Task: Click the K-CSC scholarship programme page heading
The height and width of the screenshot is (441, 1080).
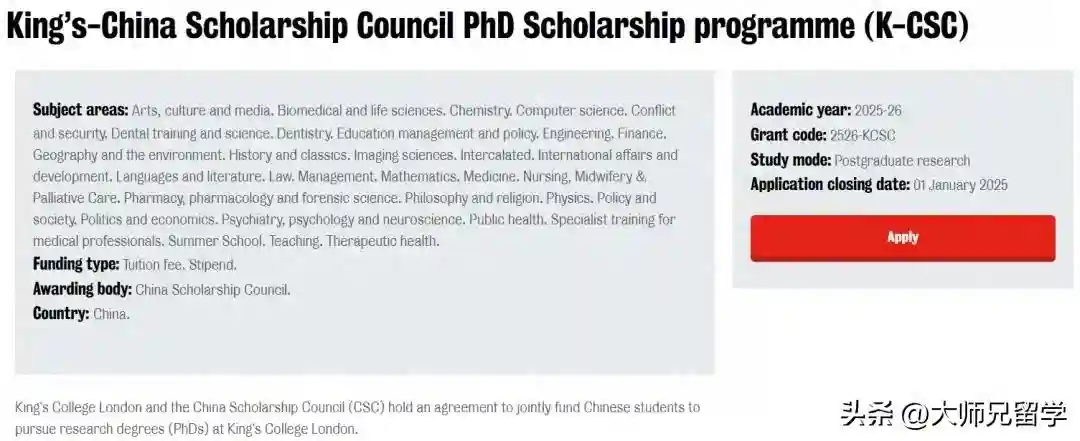Action: point(488,26)
